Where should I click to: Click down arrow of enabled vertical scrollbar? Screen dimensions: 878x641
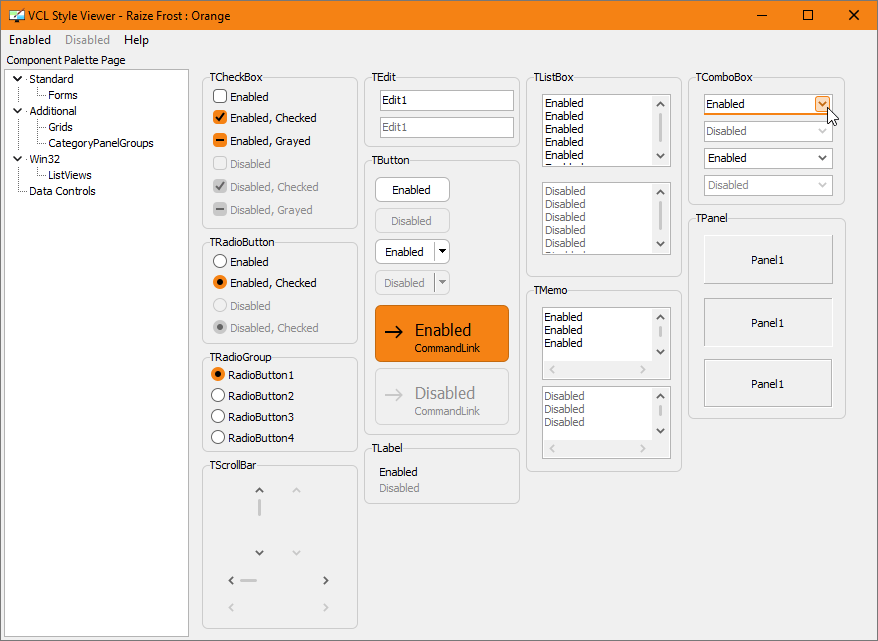[259, 553]
